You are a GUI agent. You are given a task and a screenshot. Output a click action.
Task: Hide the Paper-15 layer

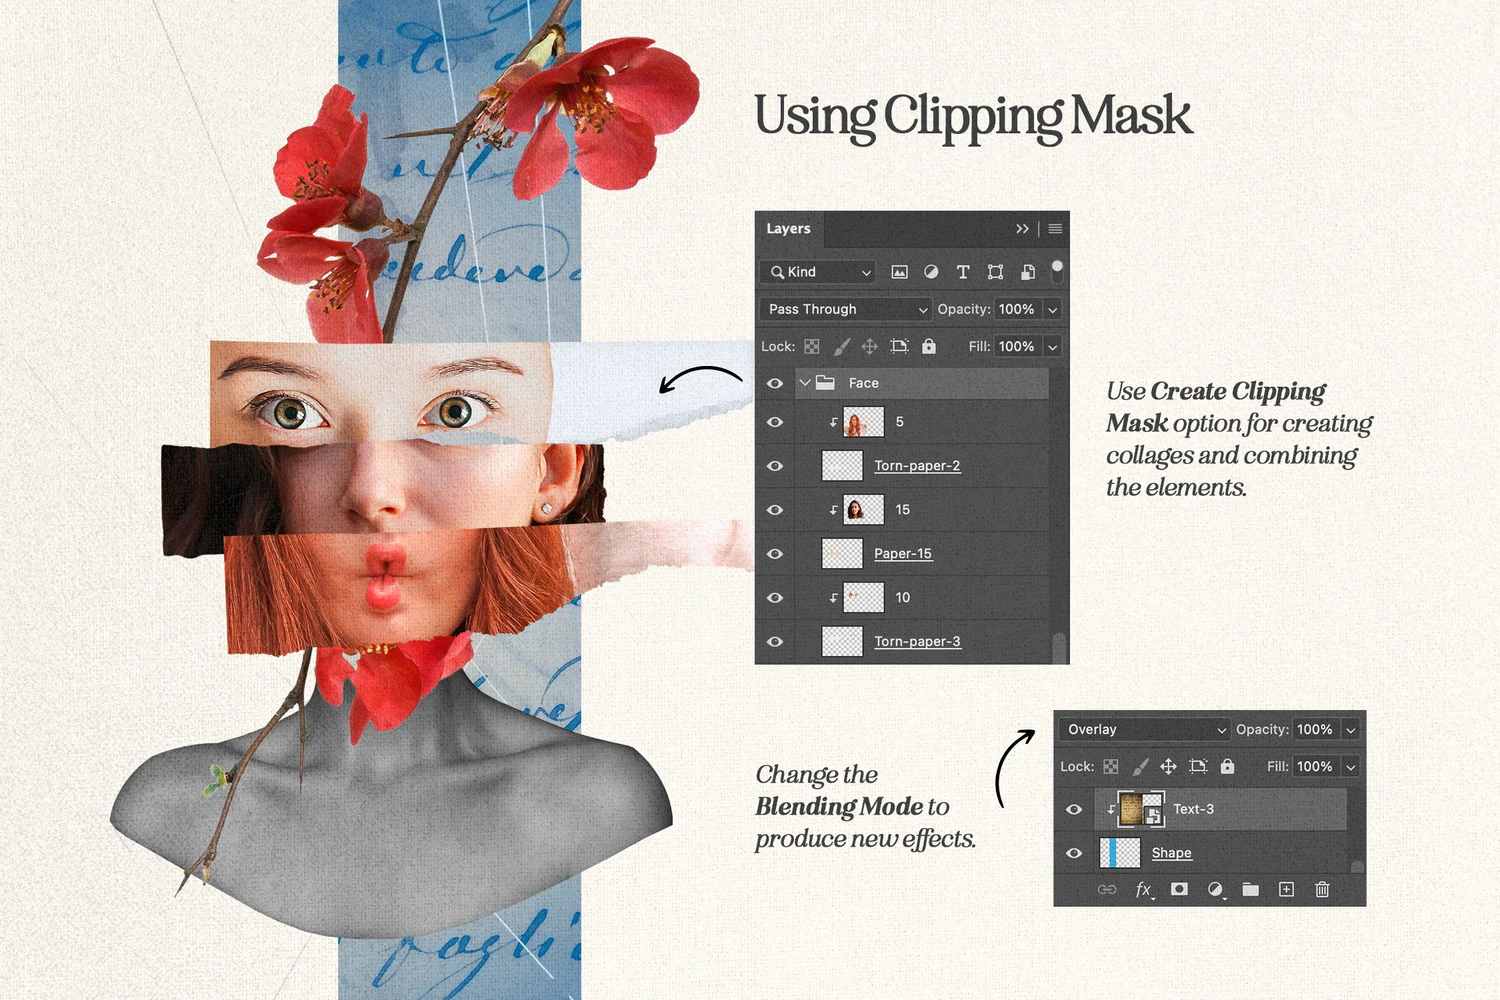point(775,554)
